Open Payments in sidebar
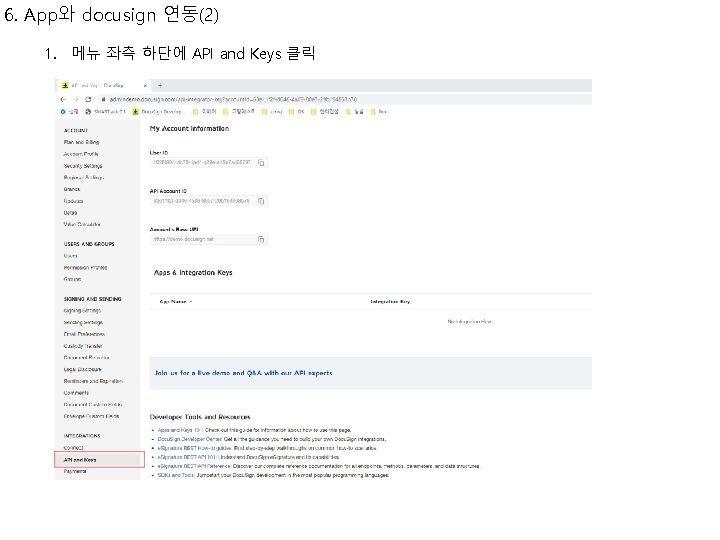Screen dimensions: 720x540 (75, 472)
